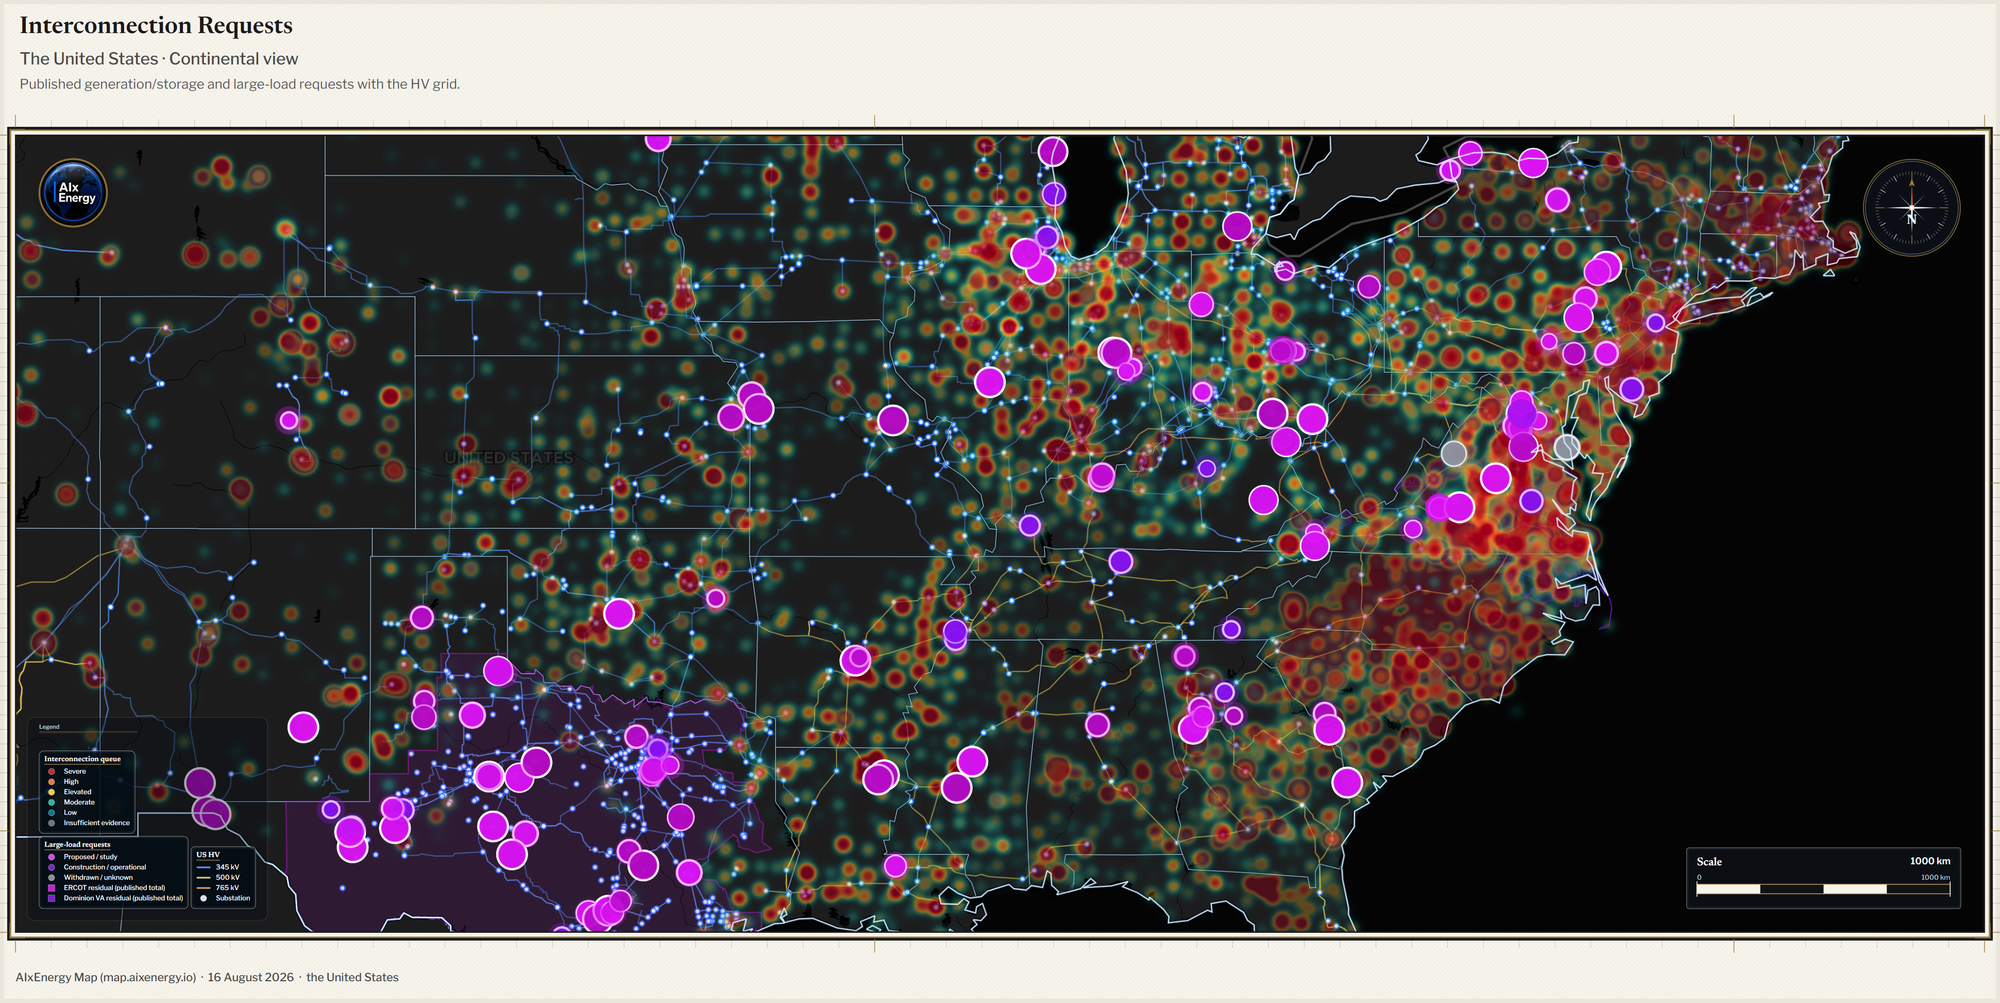Click the "Elevated" legend label
Image resolution: width=2000 pixels, height=1003 pixels.
click(x=77, y=792)
